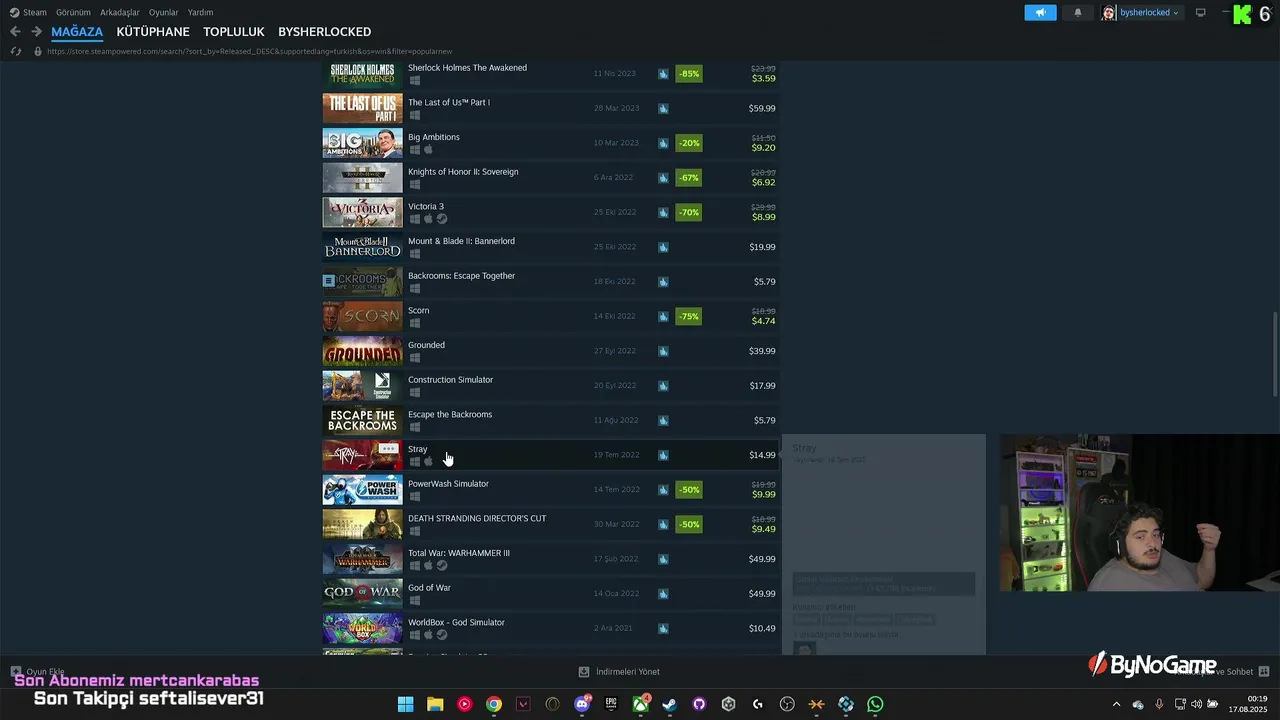1280x720 pixels.
Task: Click the PowerWash Simulator thumbnail
Action: click(362, 490)
